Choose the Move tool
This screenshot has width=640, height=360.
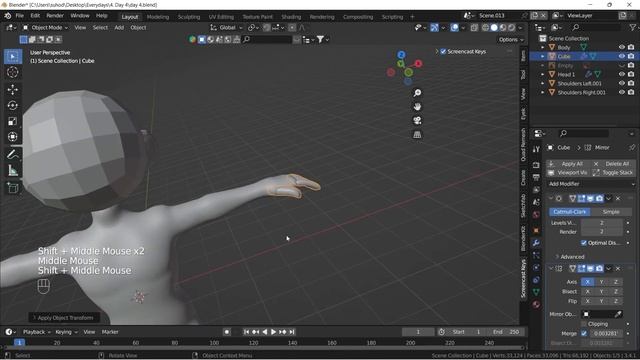click(13, 89)
